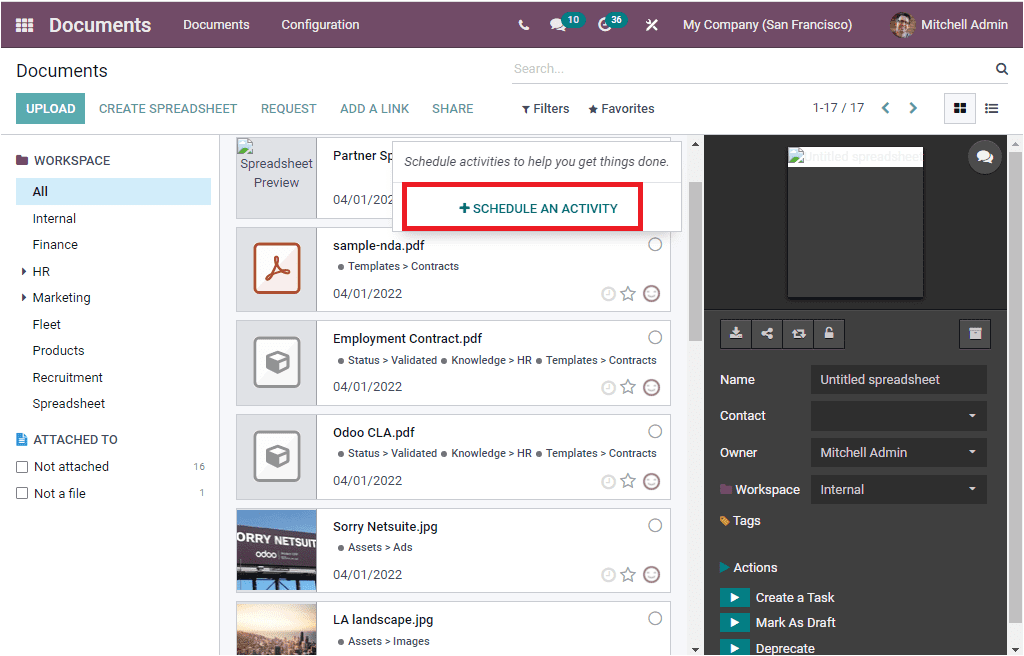This screenshot has height=656, width=1024.
Task: Open the Filters dropdown
Action: (545, 108)
